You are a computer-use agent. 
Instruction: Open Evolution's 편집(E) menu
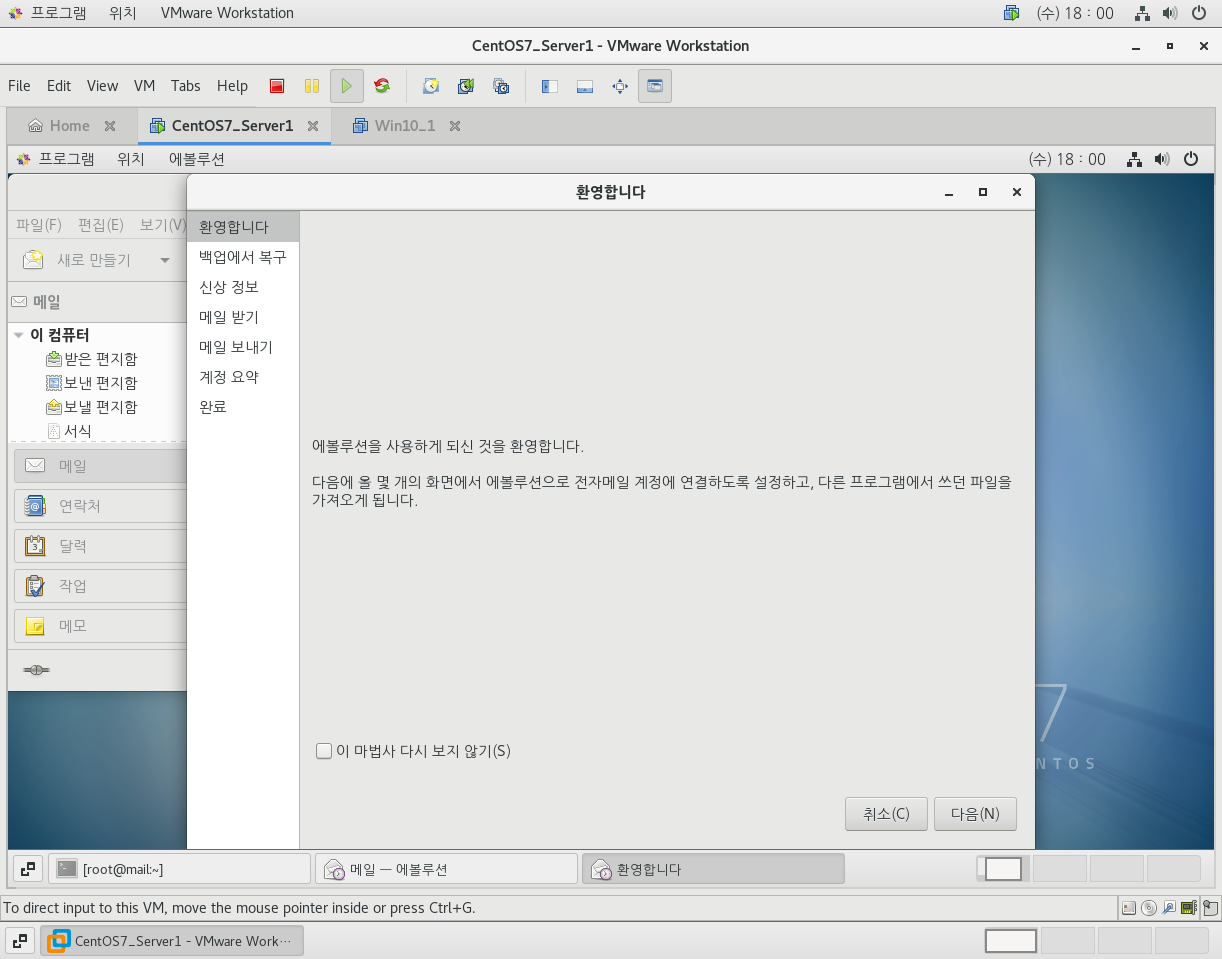click(101, 225)
